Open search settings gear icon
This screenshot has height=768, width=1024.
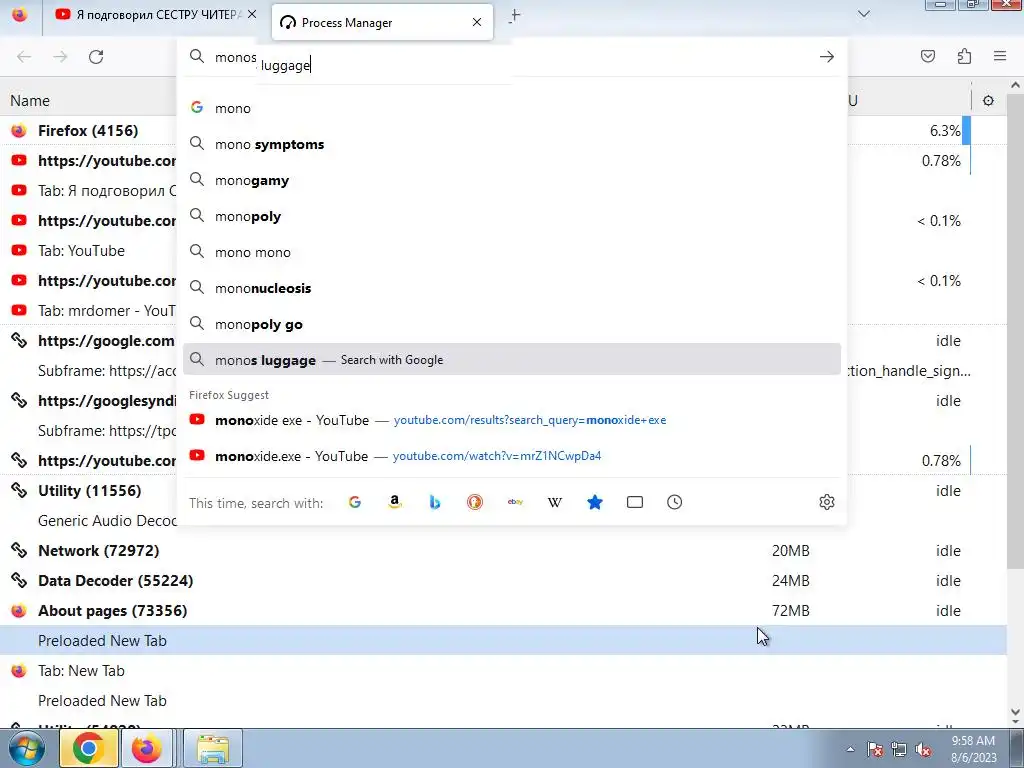click(x=827, y=502)
